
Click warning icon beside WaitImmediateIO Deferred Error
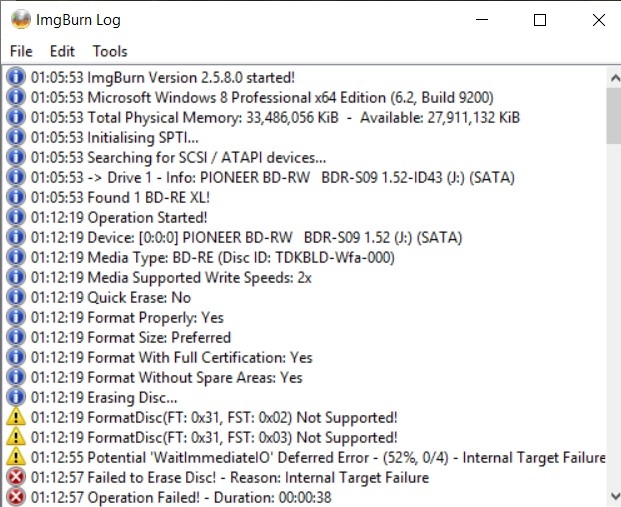coord(16,457)
